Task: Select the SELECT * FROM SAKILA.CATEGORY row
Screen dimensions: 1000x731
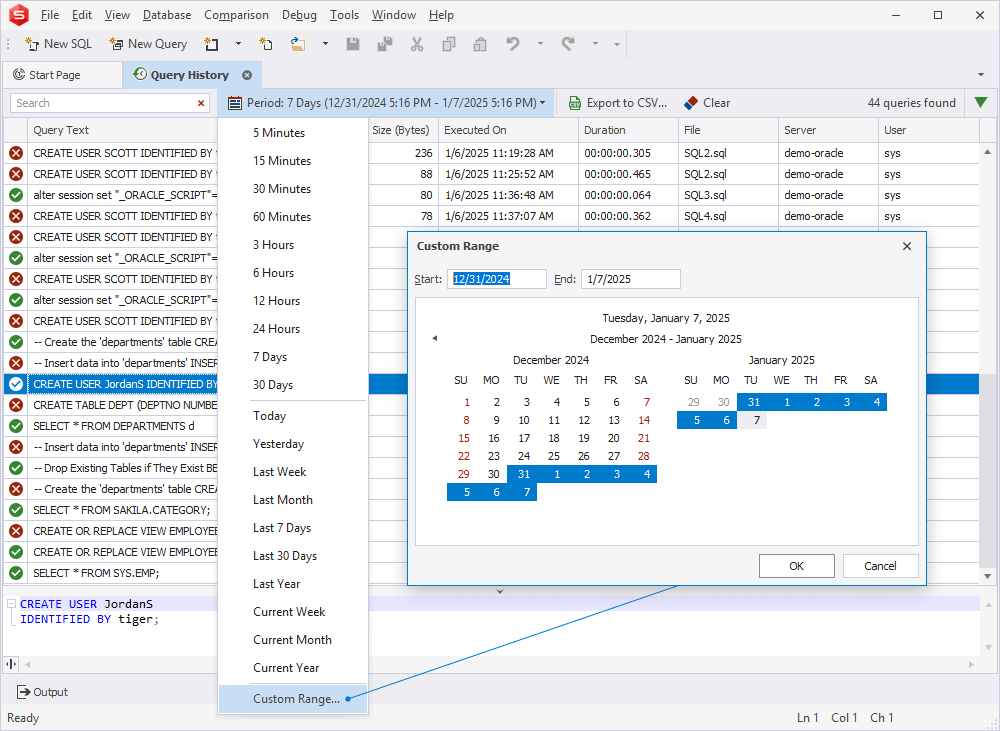Action: (x=121, y=510)
